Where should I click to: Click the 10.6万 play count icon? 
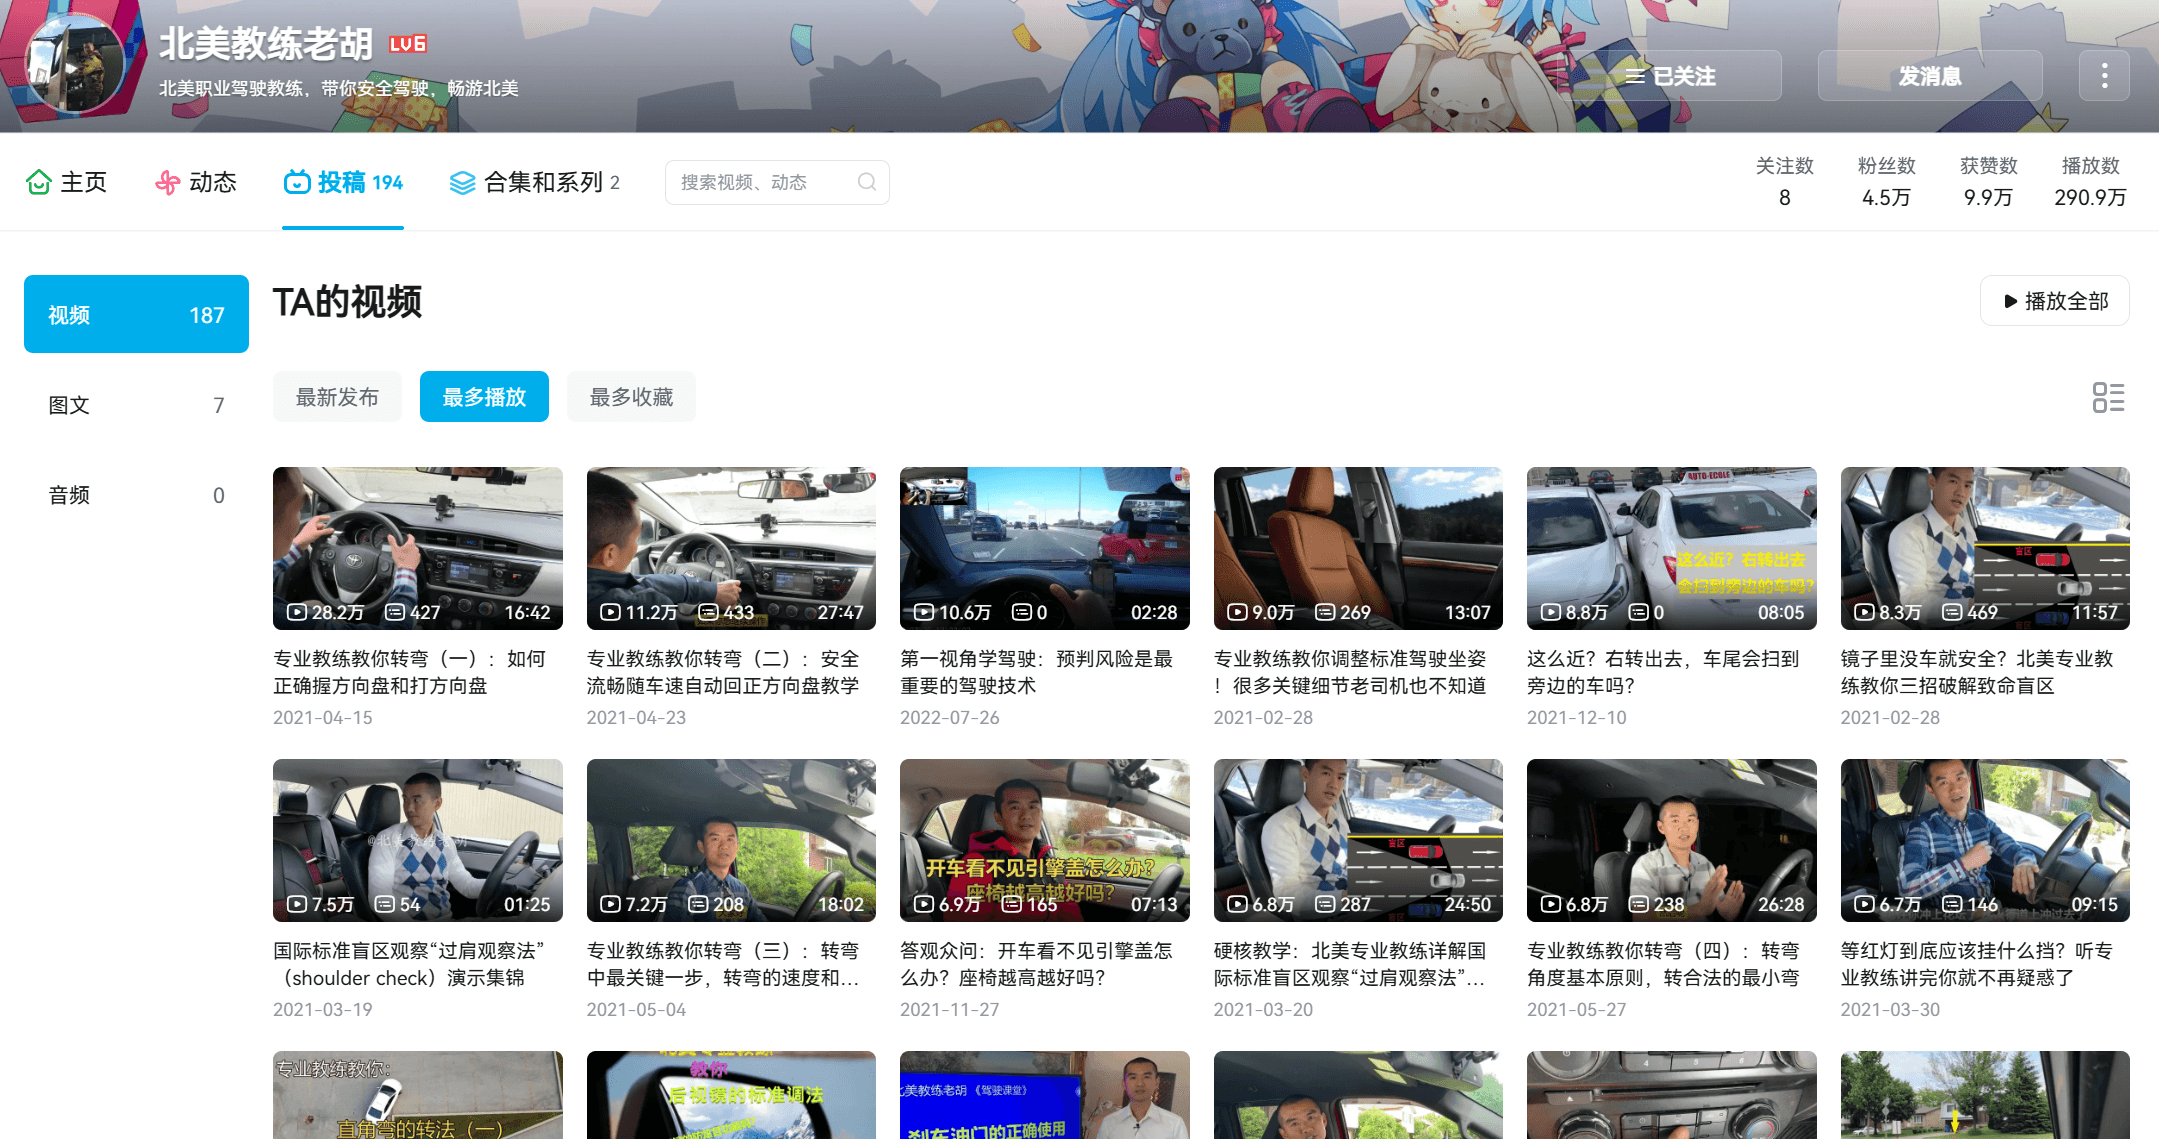(924, 612)
